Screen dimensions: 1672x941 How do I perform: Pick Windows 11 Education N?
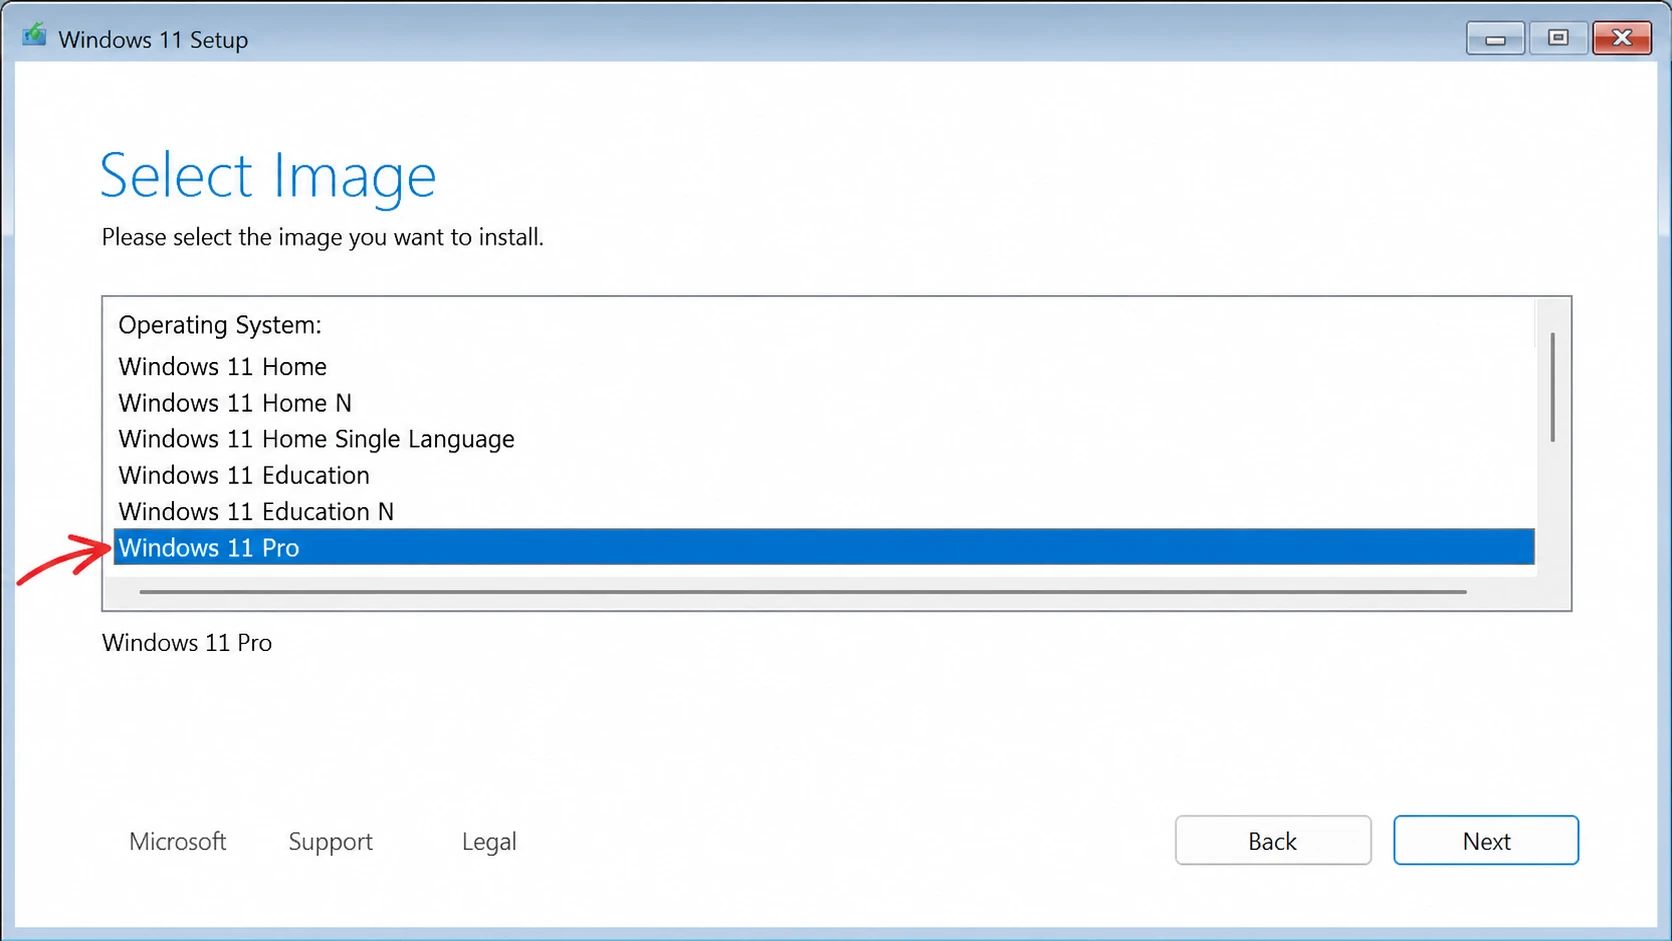point(256,511)
